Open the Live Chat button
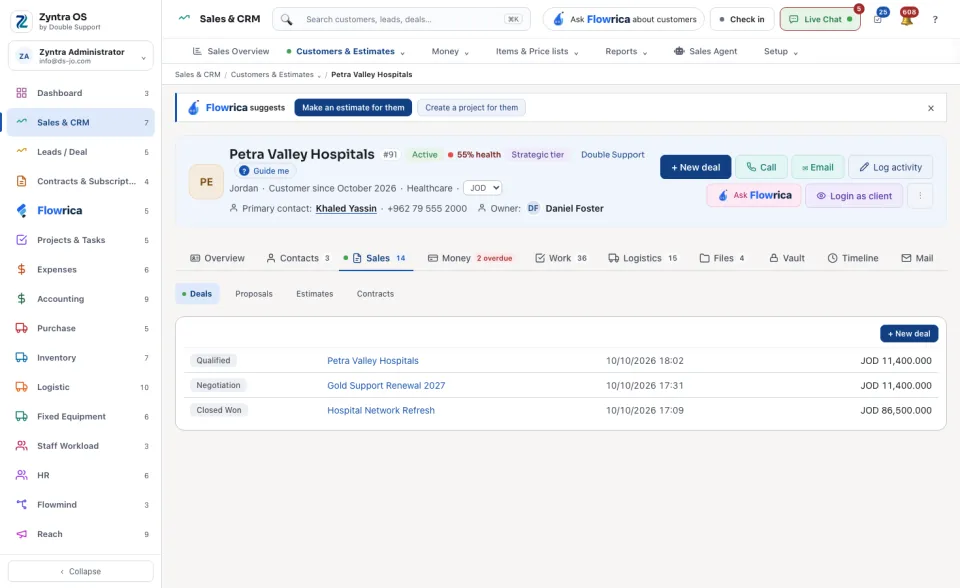Viewport: 960px width, 588px height. point(820,20)
